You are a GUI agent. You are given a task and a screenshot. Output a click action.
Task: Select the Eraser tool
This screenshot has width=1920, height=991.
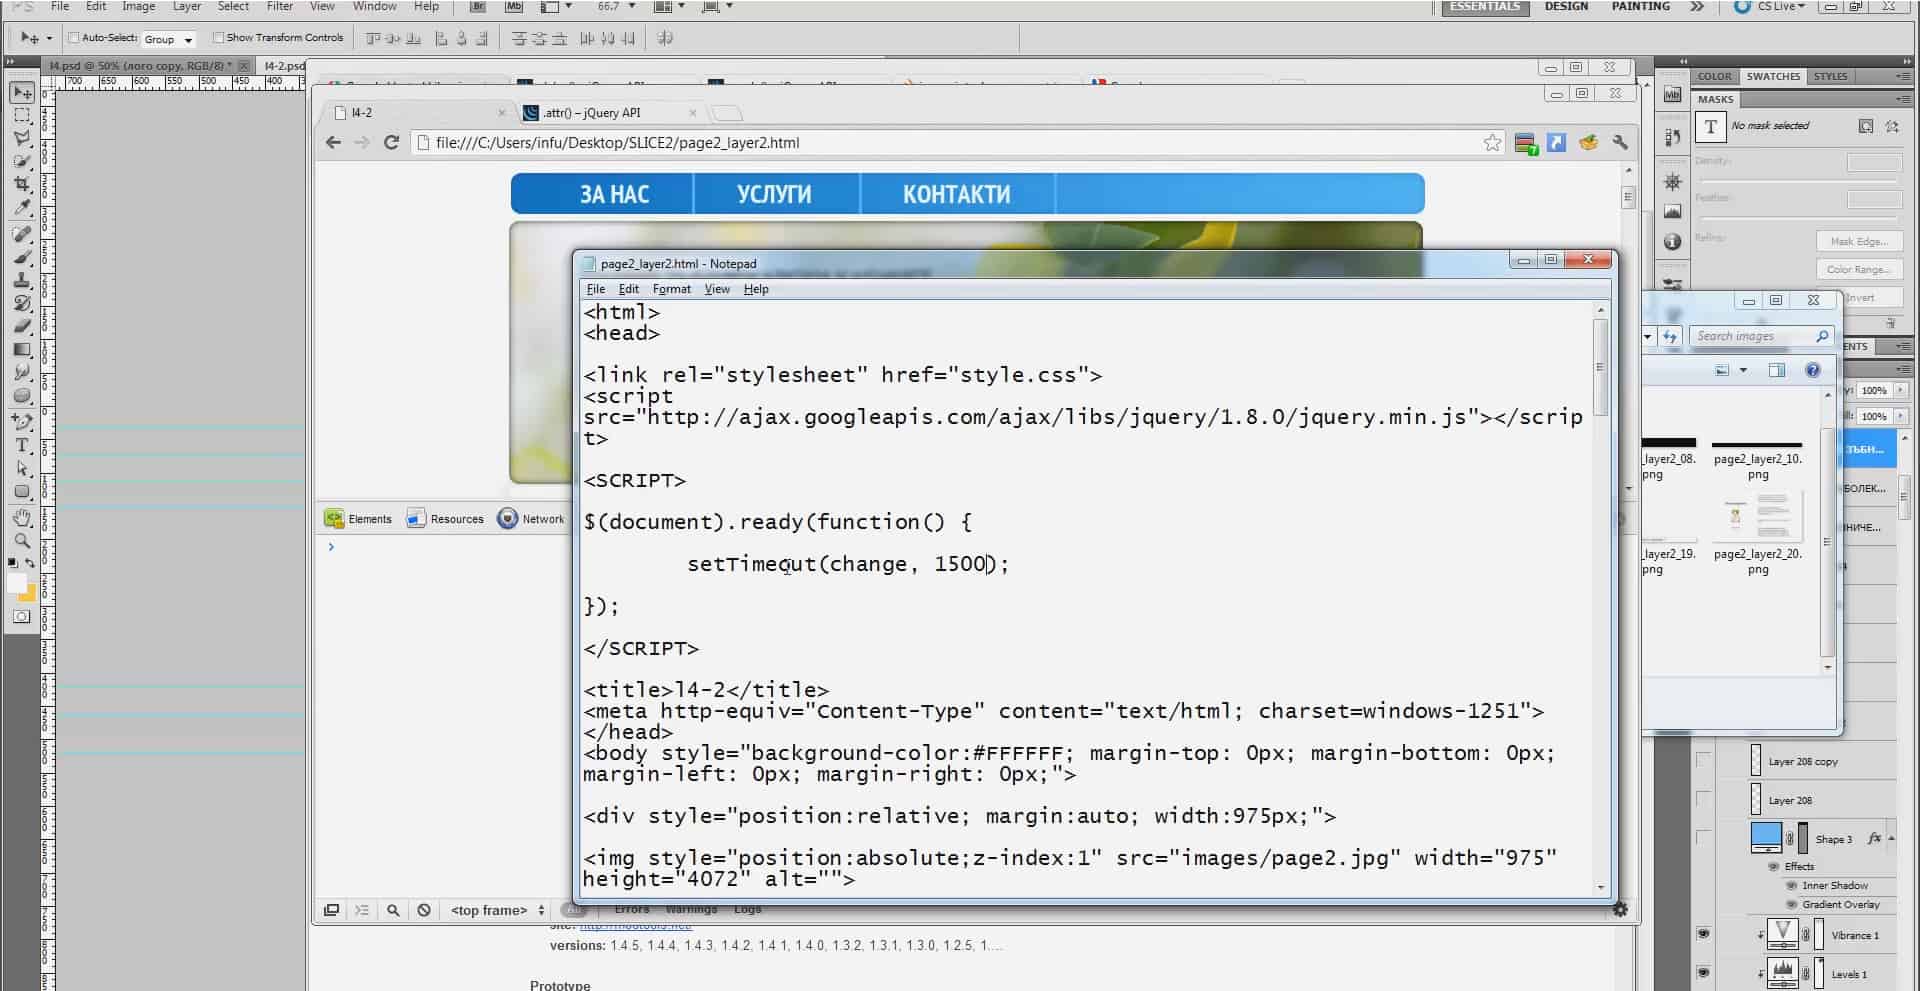click(22, 327)
